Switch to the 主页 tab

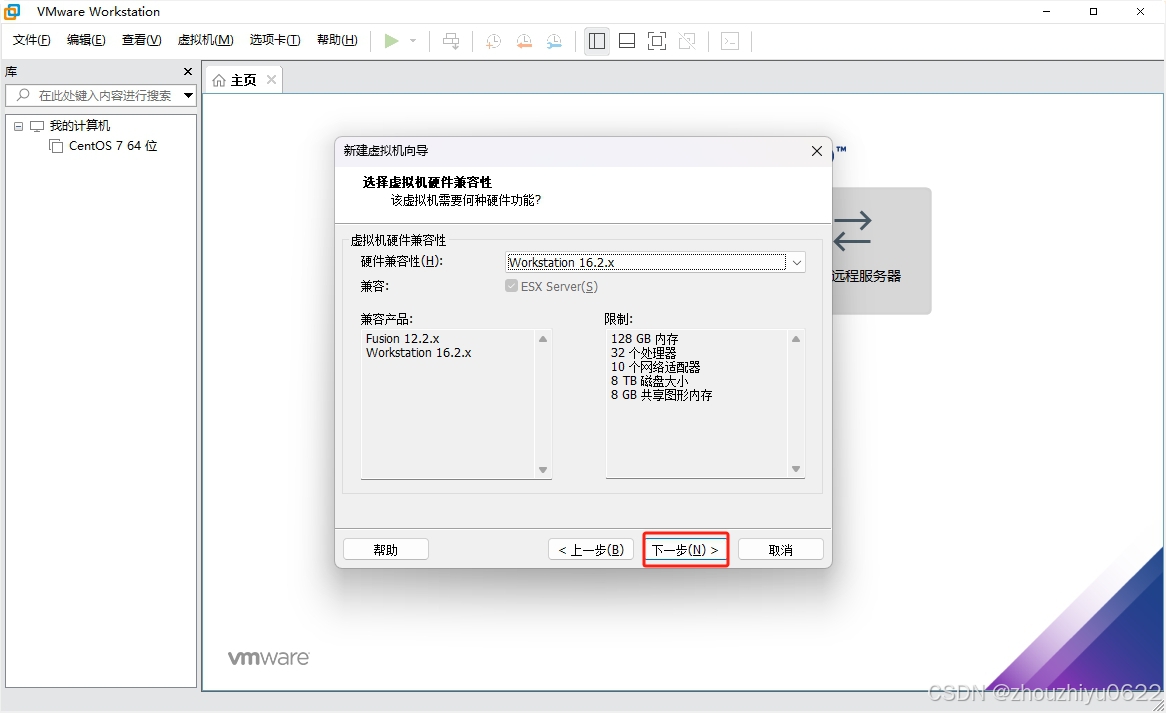click(x=243, y=80)
